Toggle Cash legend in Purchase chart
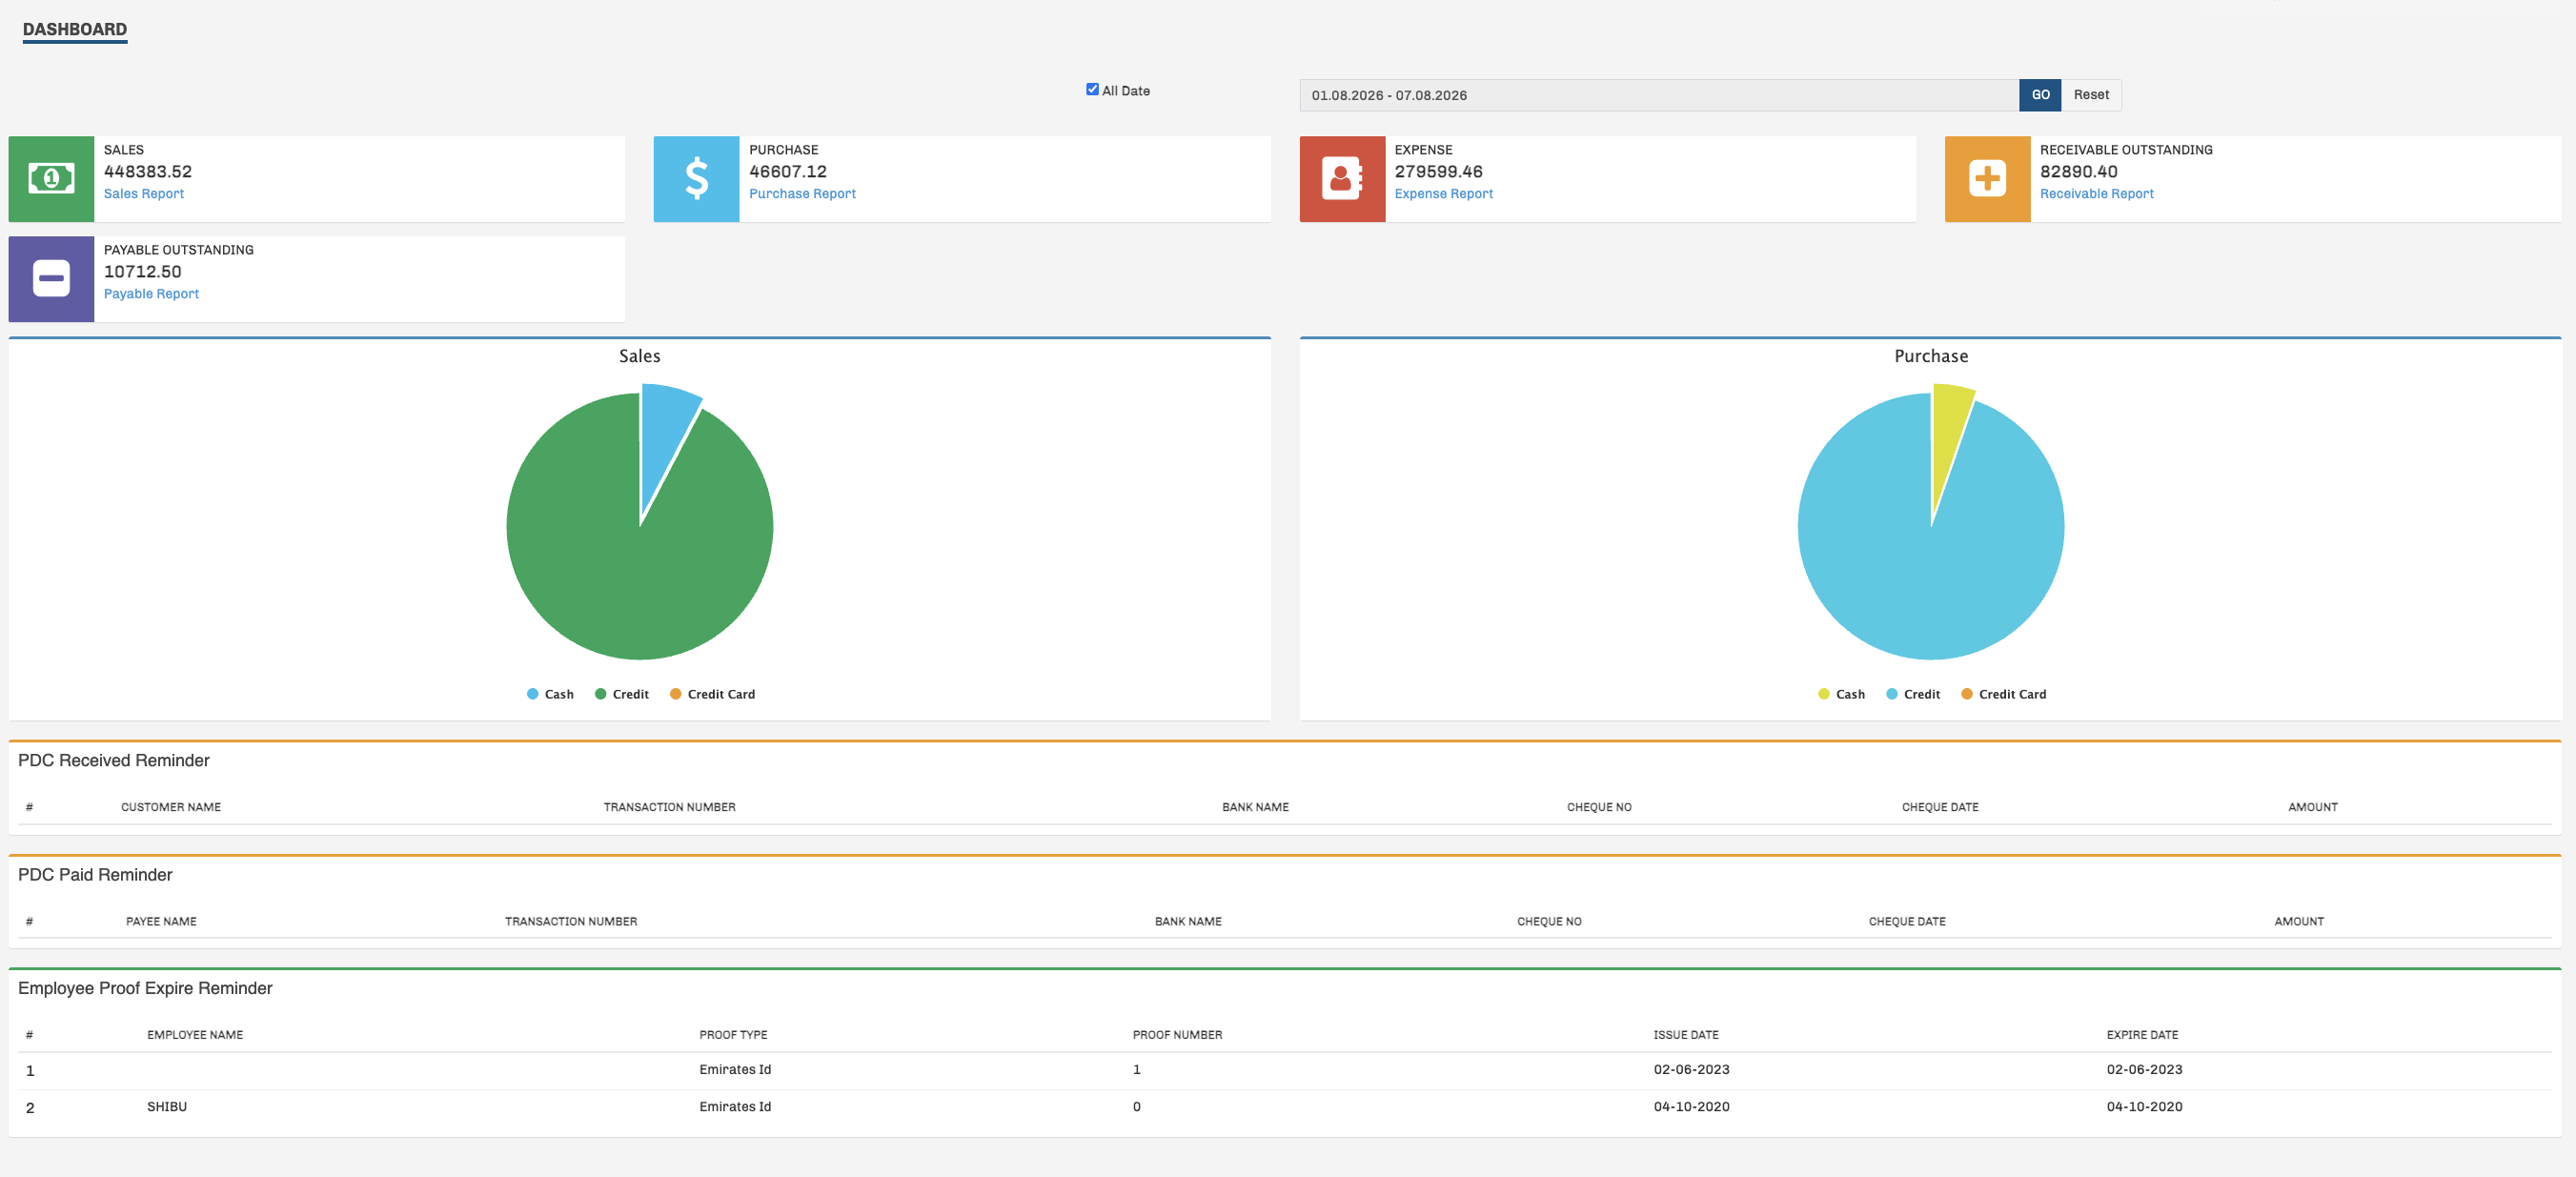This screenshot has width=2576, height=1177. tap(1841, 694)
